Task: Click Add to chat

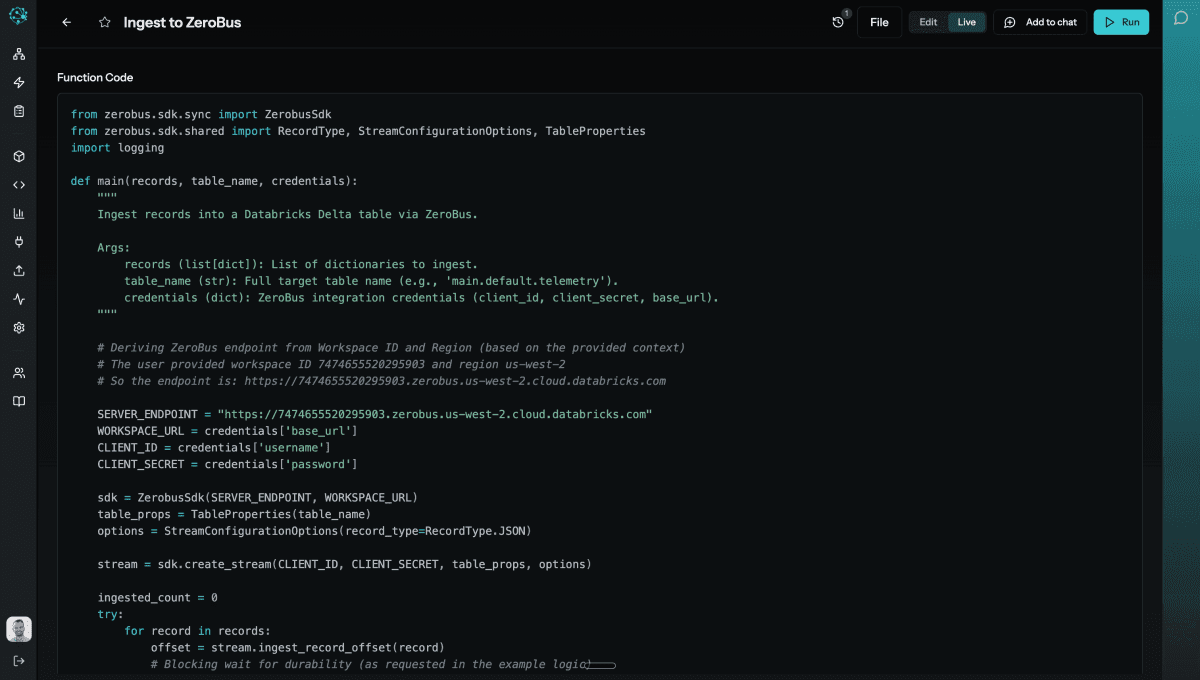Action: 1040,21
